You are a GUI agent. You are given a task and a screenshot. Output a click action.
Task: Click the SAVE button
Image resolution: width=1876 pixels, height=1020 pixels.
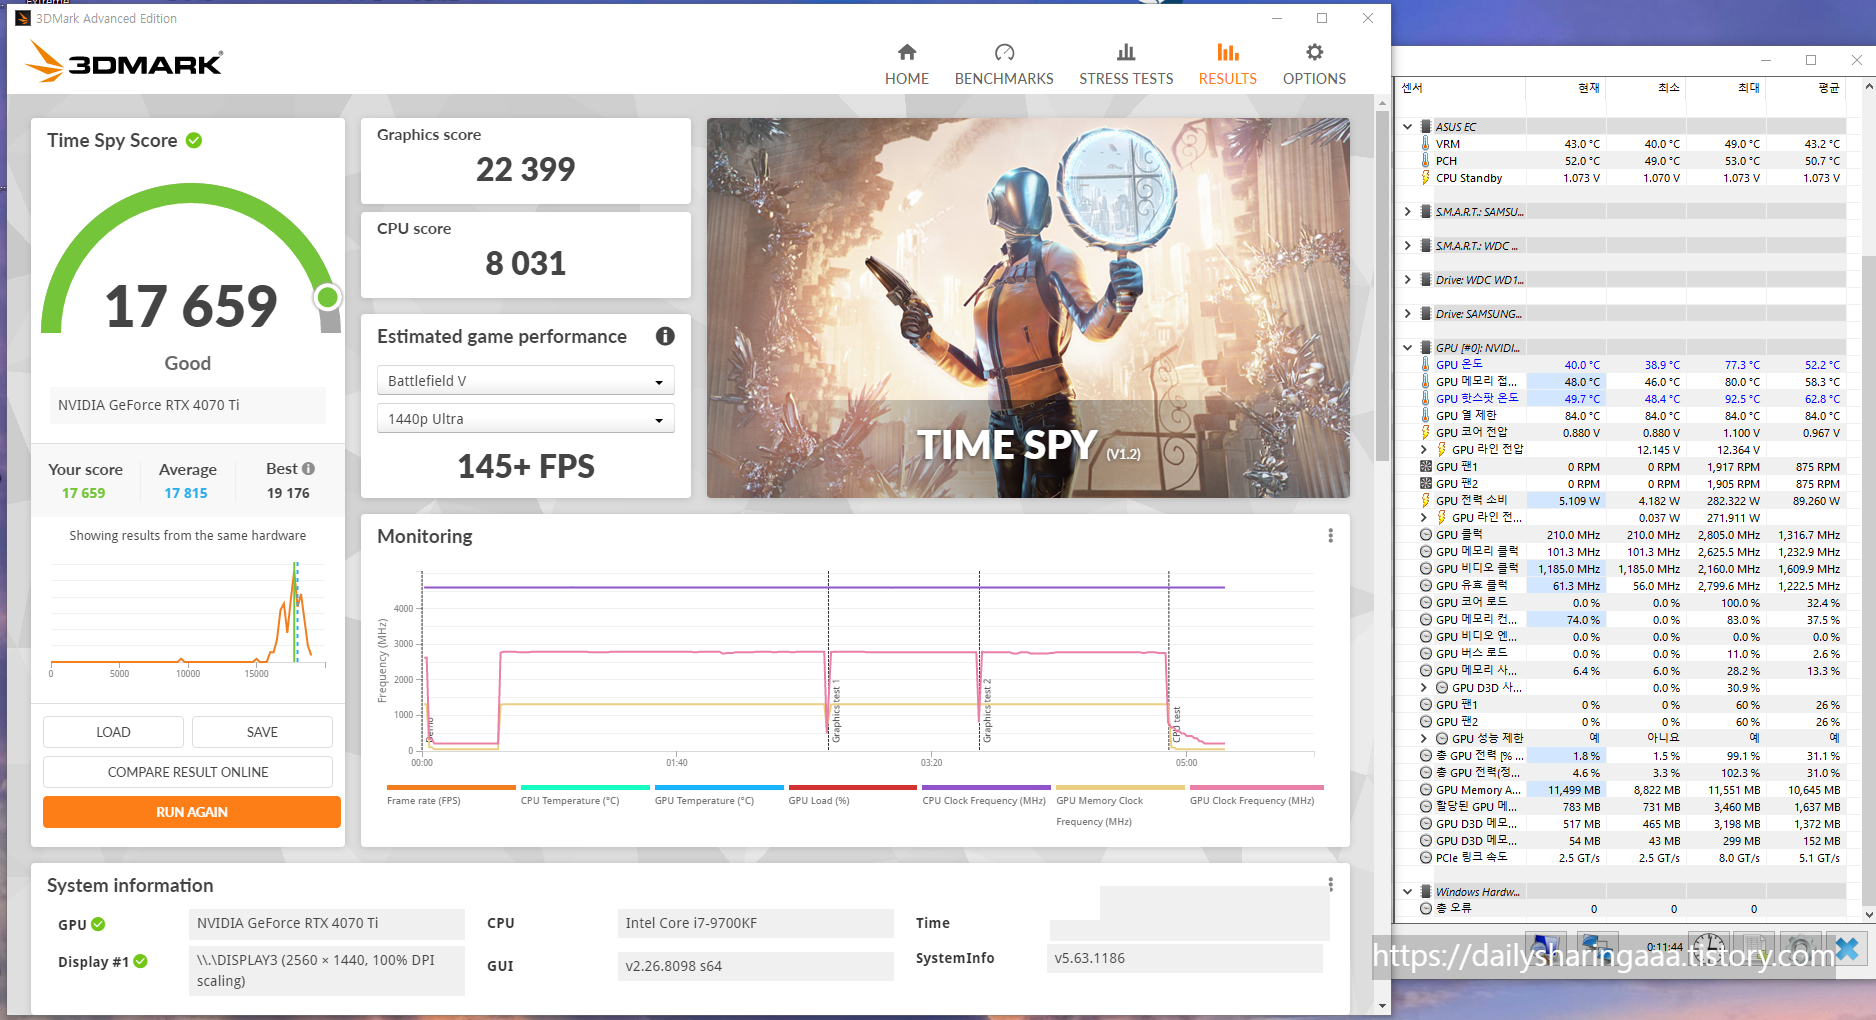pos(262,732)
